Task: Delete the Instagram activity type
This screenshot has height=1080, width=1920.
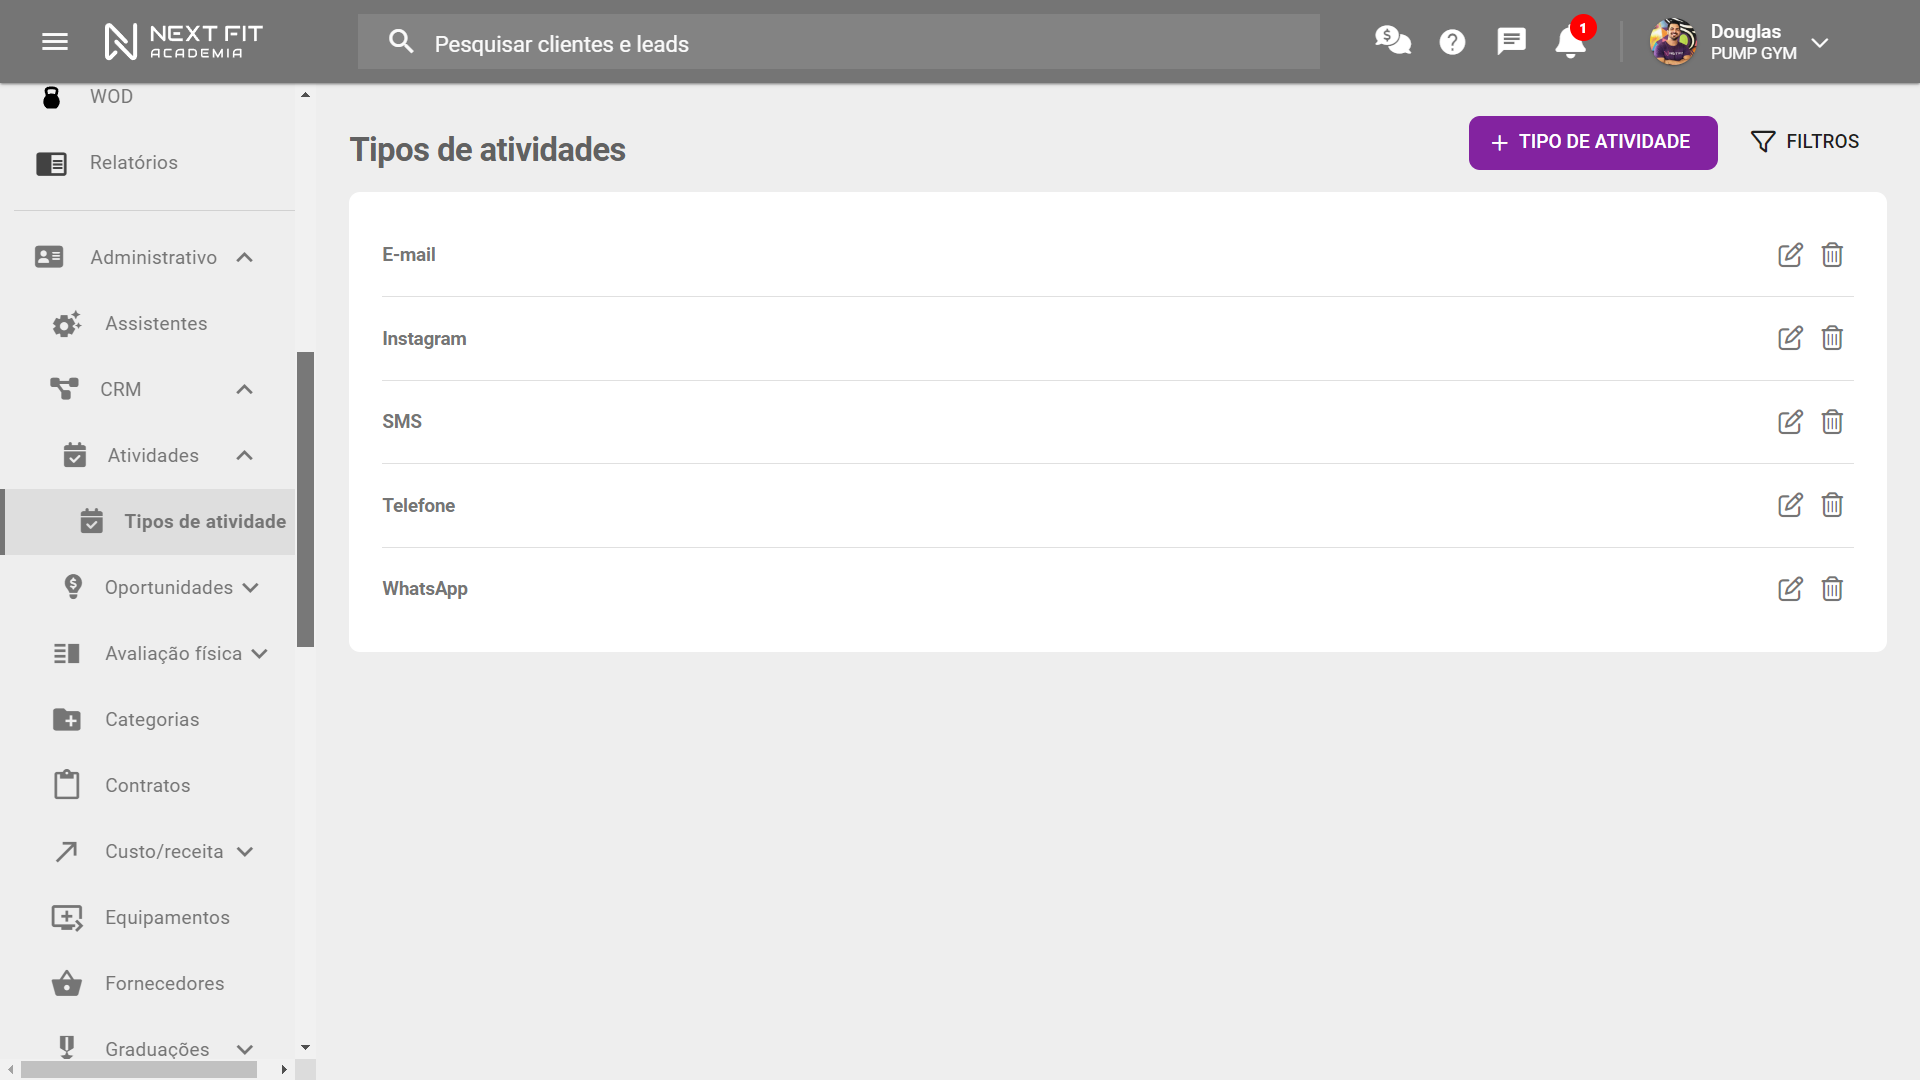Action: coord(1832,338)
